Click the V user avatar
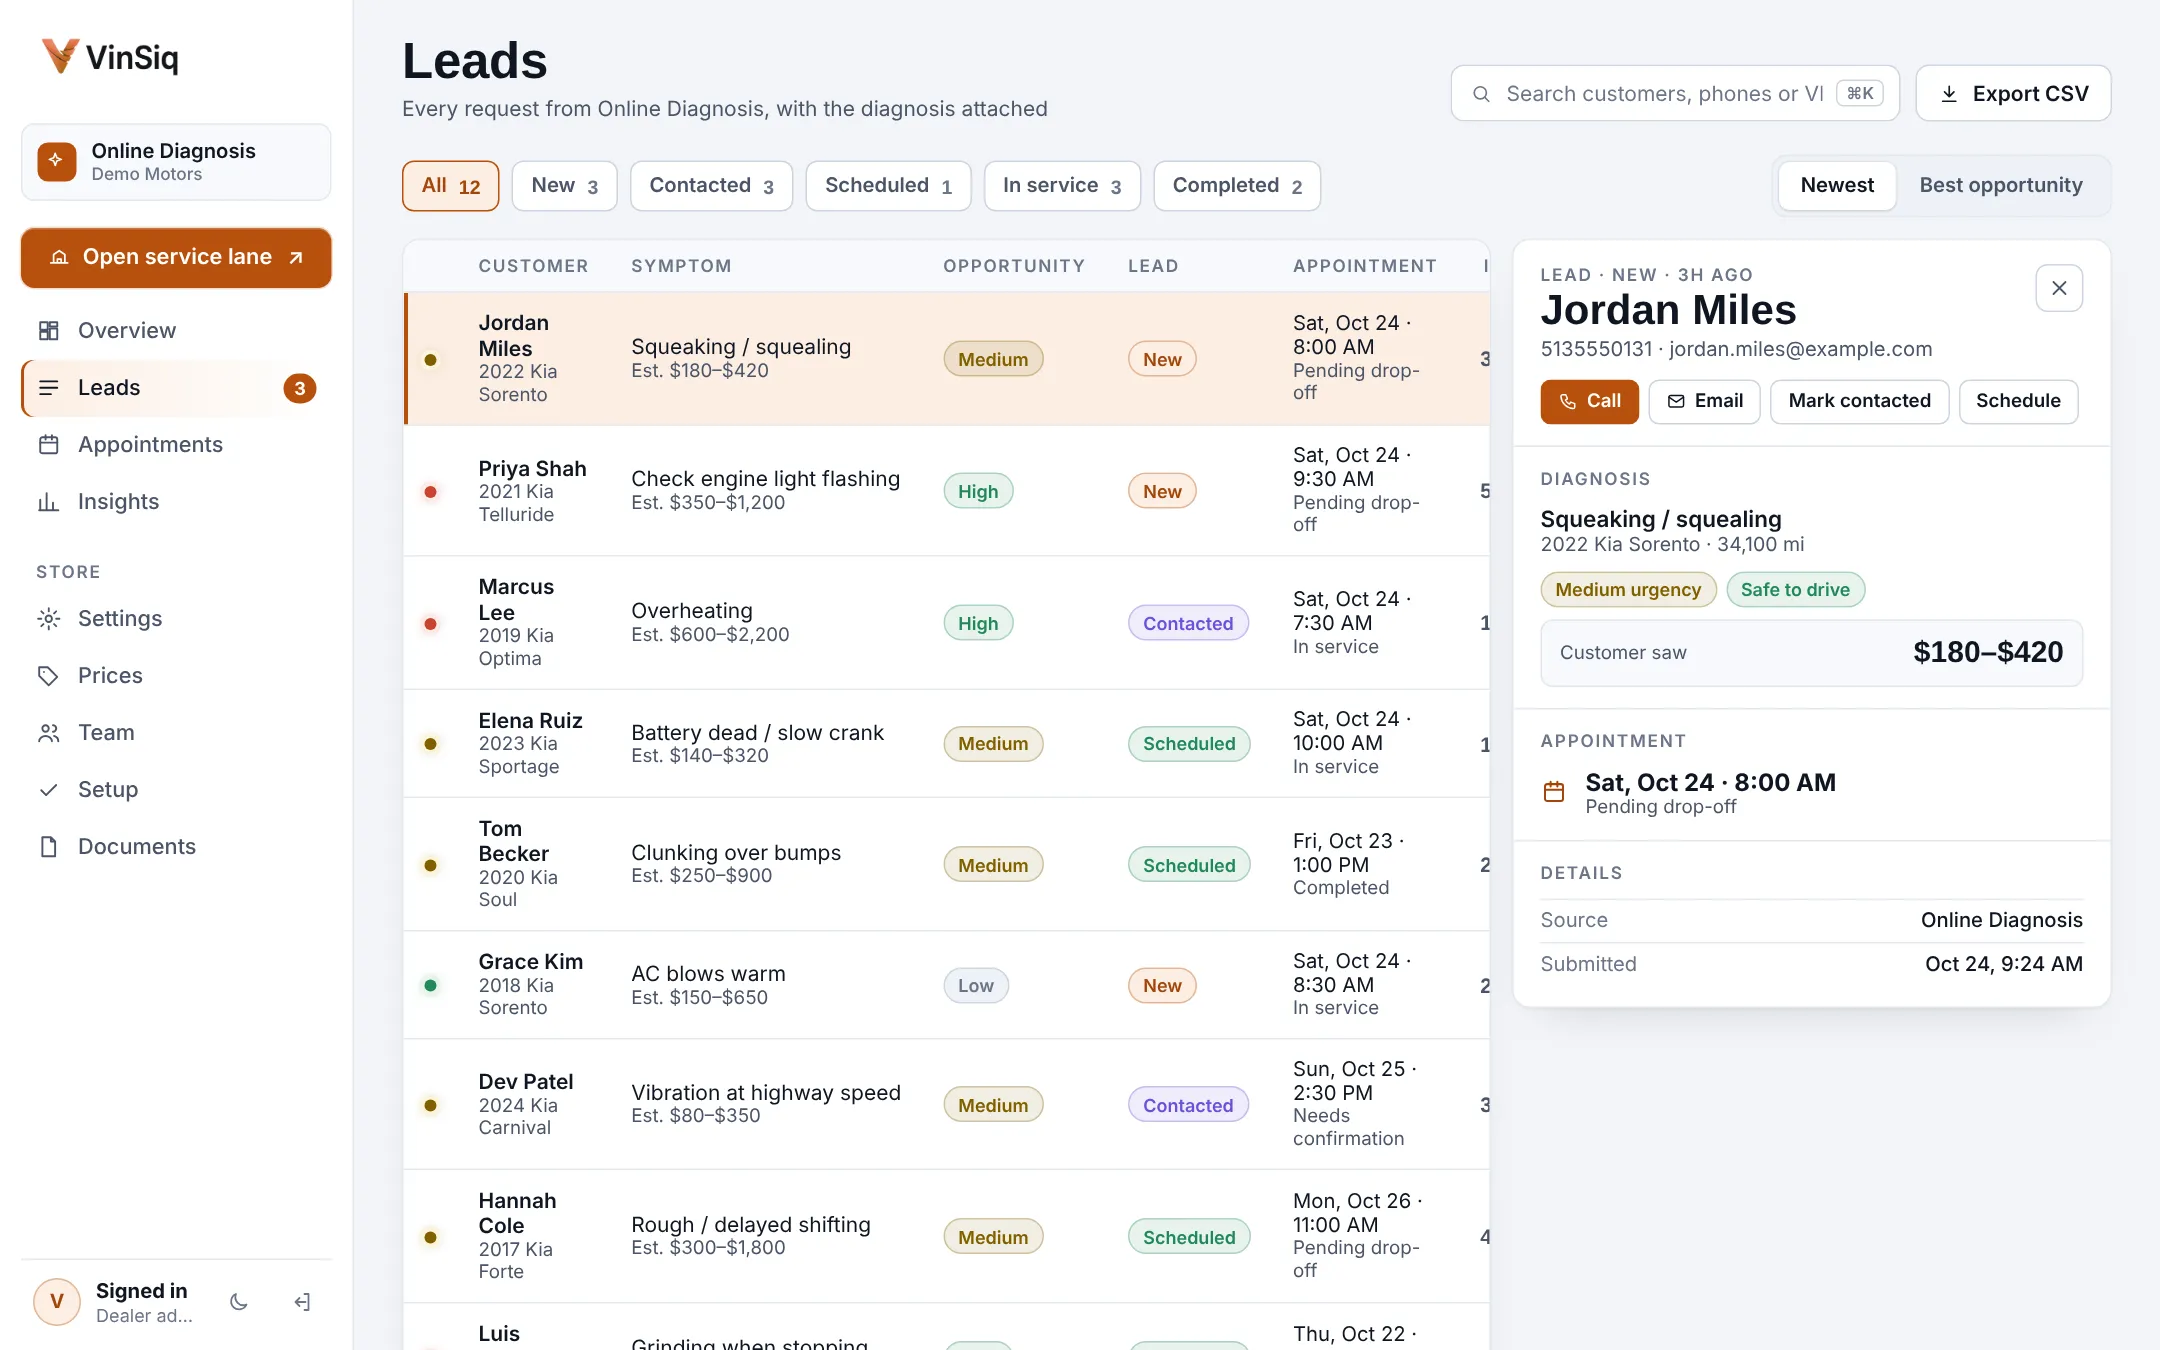 (x=57, y=1302)
